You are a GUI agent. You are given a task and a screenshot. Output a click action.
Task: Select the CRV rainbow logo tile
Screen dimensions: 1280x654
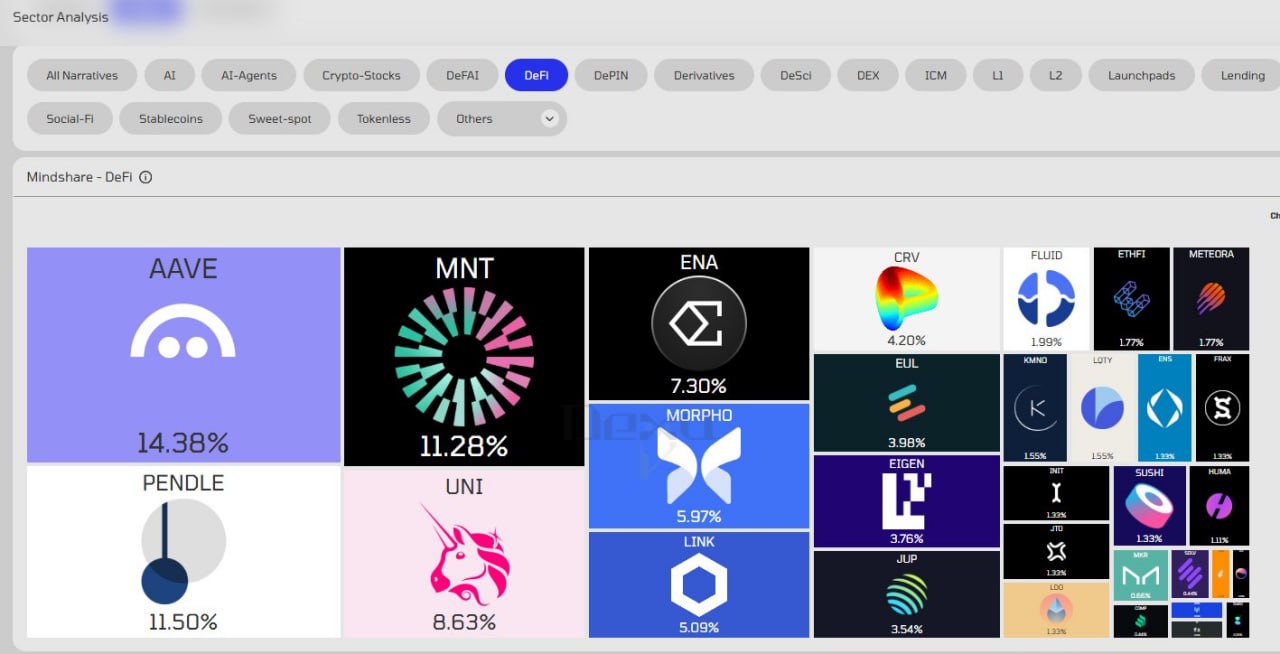pos(906,299)
